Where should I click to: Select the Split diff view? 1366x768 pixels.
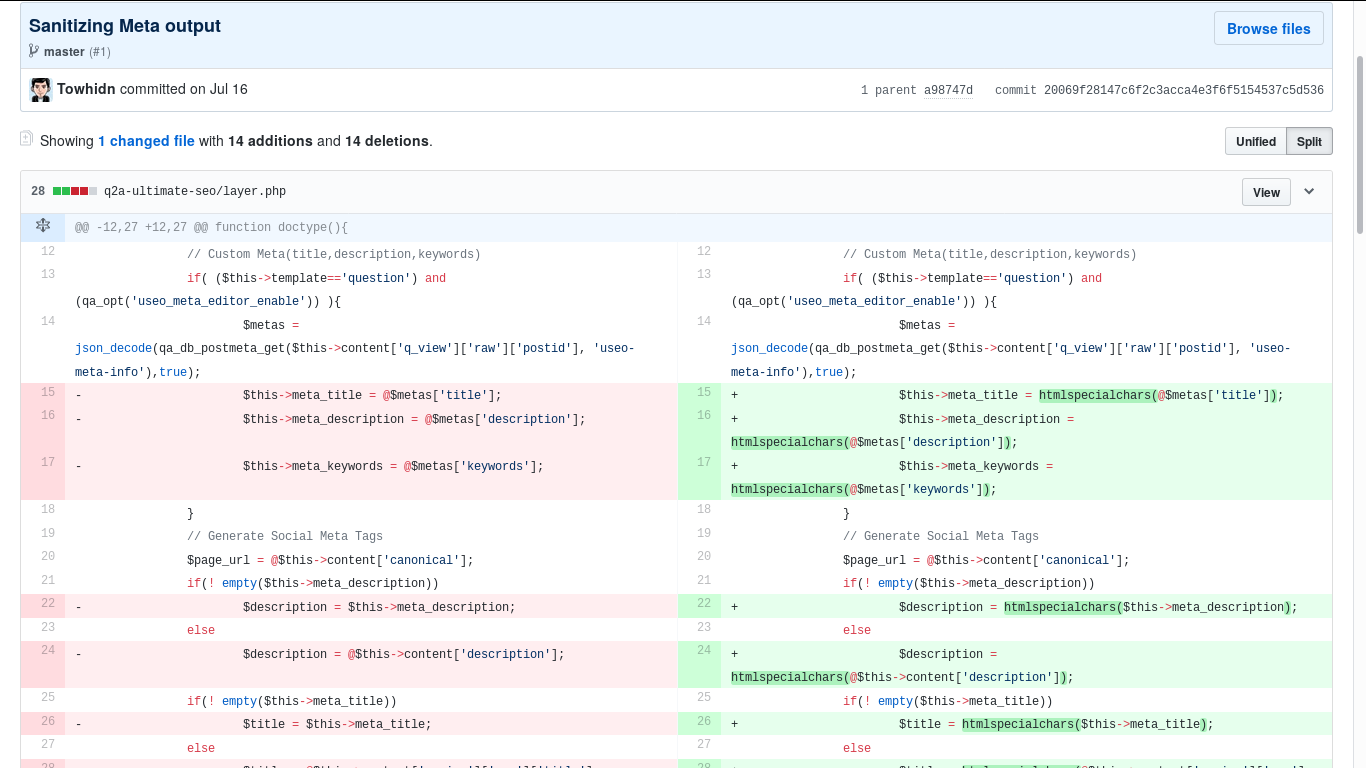1309,141
